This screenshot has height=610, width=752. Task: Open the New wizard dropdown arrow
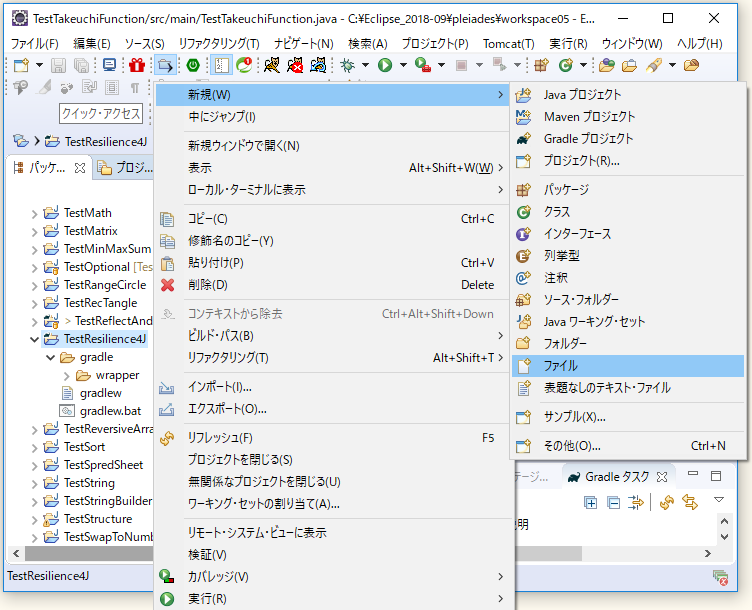click(x=39, y=65)
